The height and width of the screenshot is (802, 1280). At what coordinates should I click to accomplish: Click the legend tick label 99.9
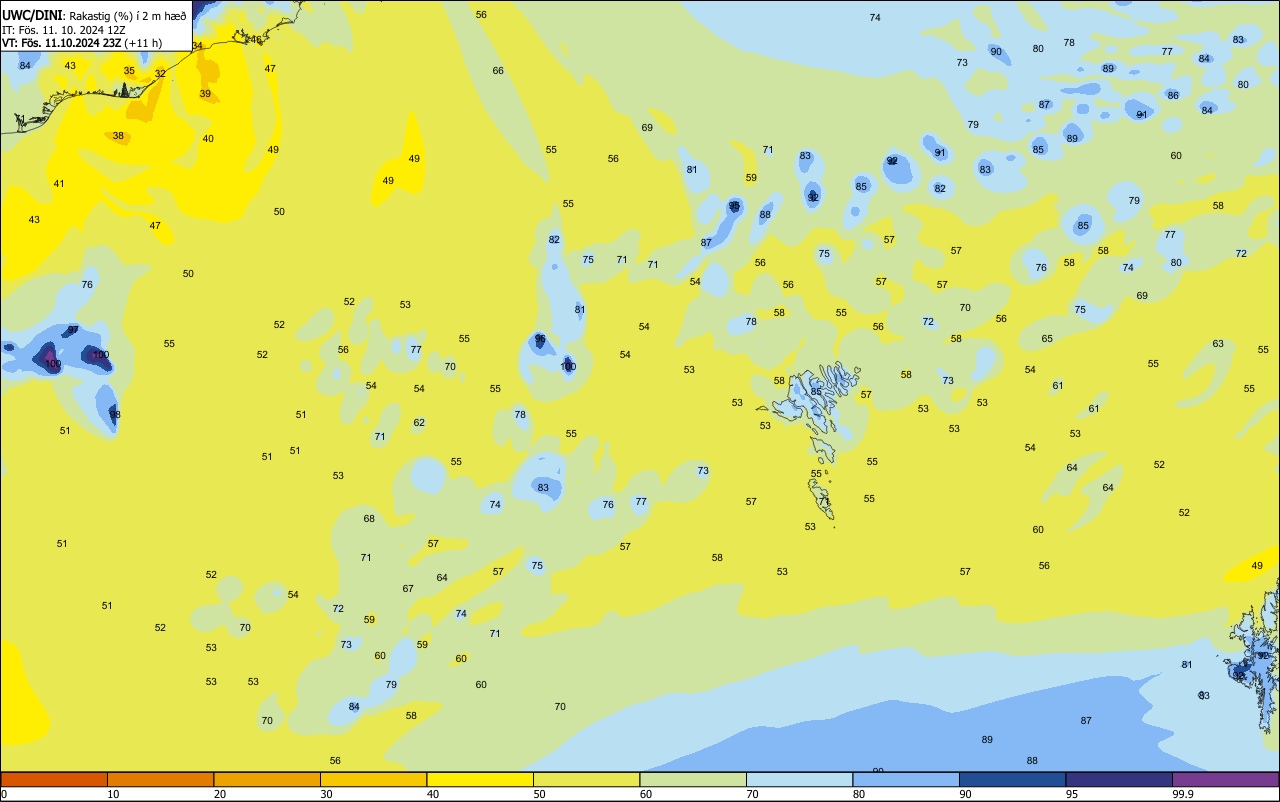1182,794
